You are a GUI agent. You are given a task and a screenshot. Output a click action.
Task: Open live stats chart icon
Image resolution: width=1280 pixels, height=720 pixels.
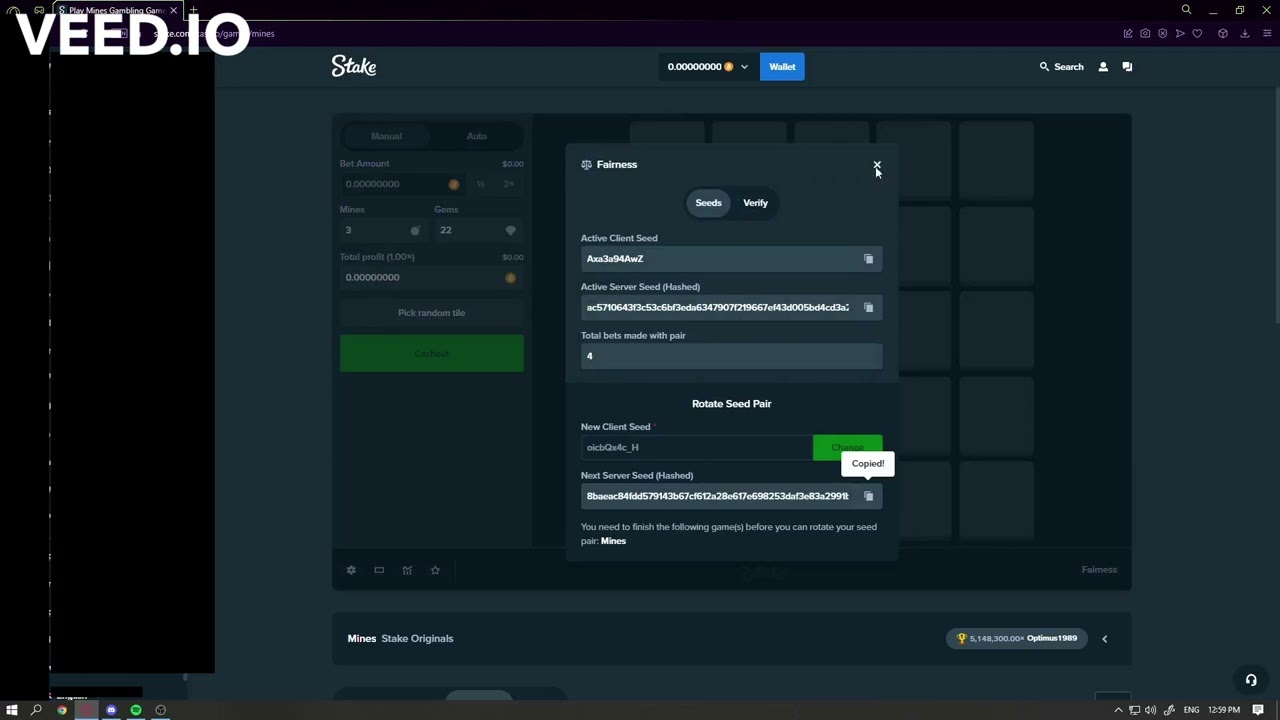(407, 570)
